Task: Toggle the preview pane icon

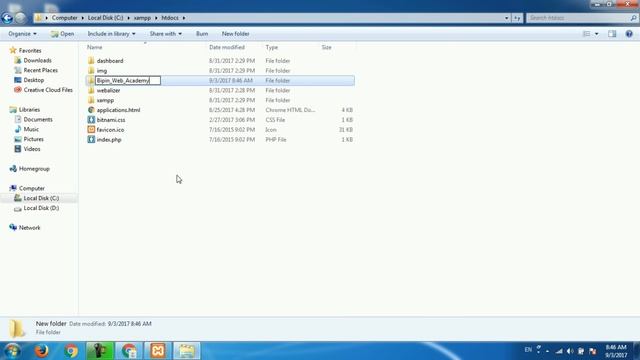Action: coord(612,34)
